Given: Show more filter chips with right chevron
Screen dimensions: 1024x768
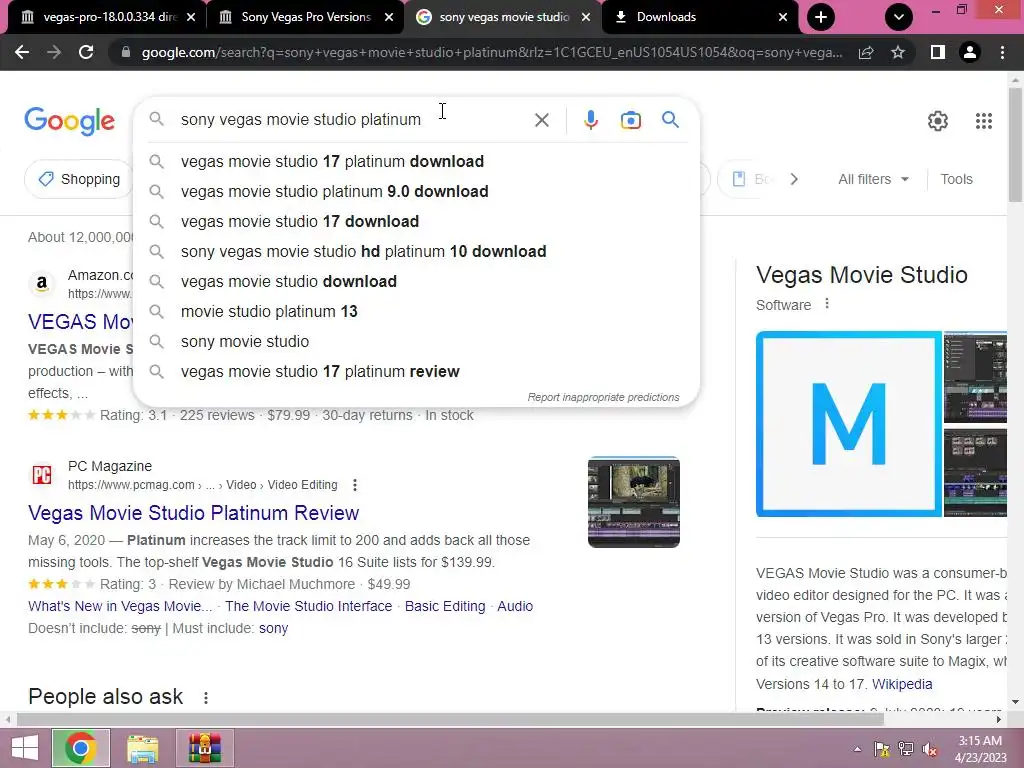Looking at the screenshot, I should tap(794, 179).
